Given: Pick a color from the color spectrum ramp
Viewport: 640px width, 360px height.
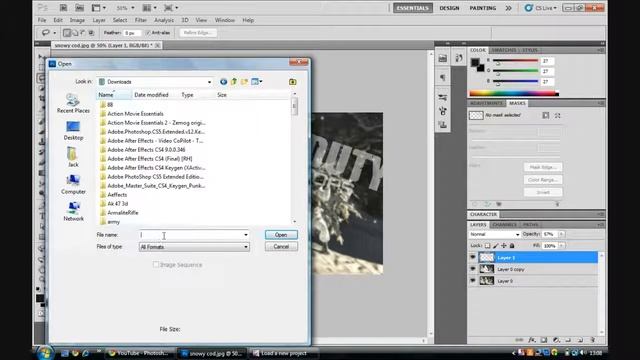Looking at the screenshot, I should click(514, 93).
